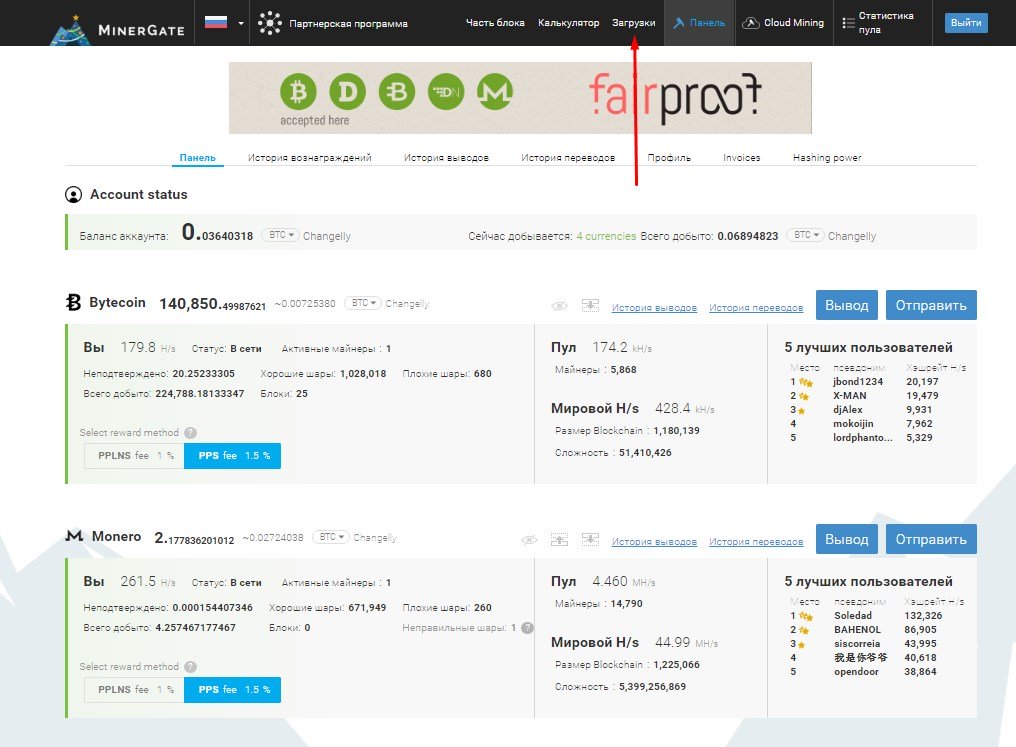Viewport: 1016px width, 747px height.
Task: Select PPS fee 1.5% for Bytecoin
Action: click(x=233, y=455)
